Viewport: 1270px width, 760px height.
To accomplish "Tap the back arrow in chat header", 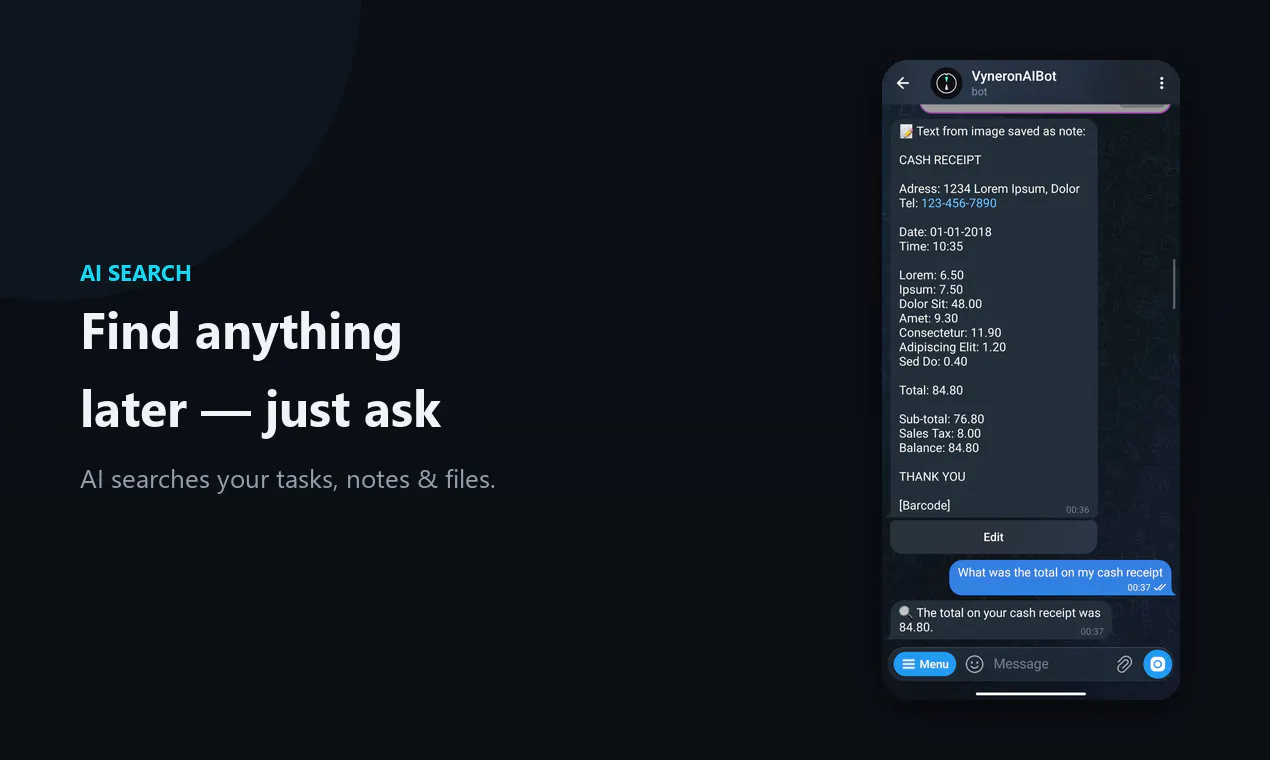I will pos(903,83).
